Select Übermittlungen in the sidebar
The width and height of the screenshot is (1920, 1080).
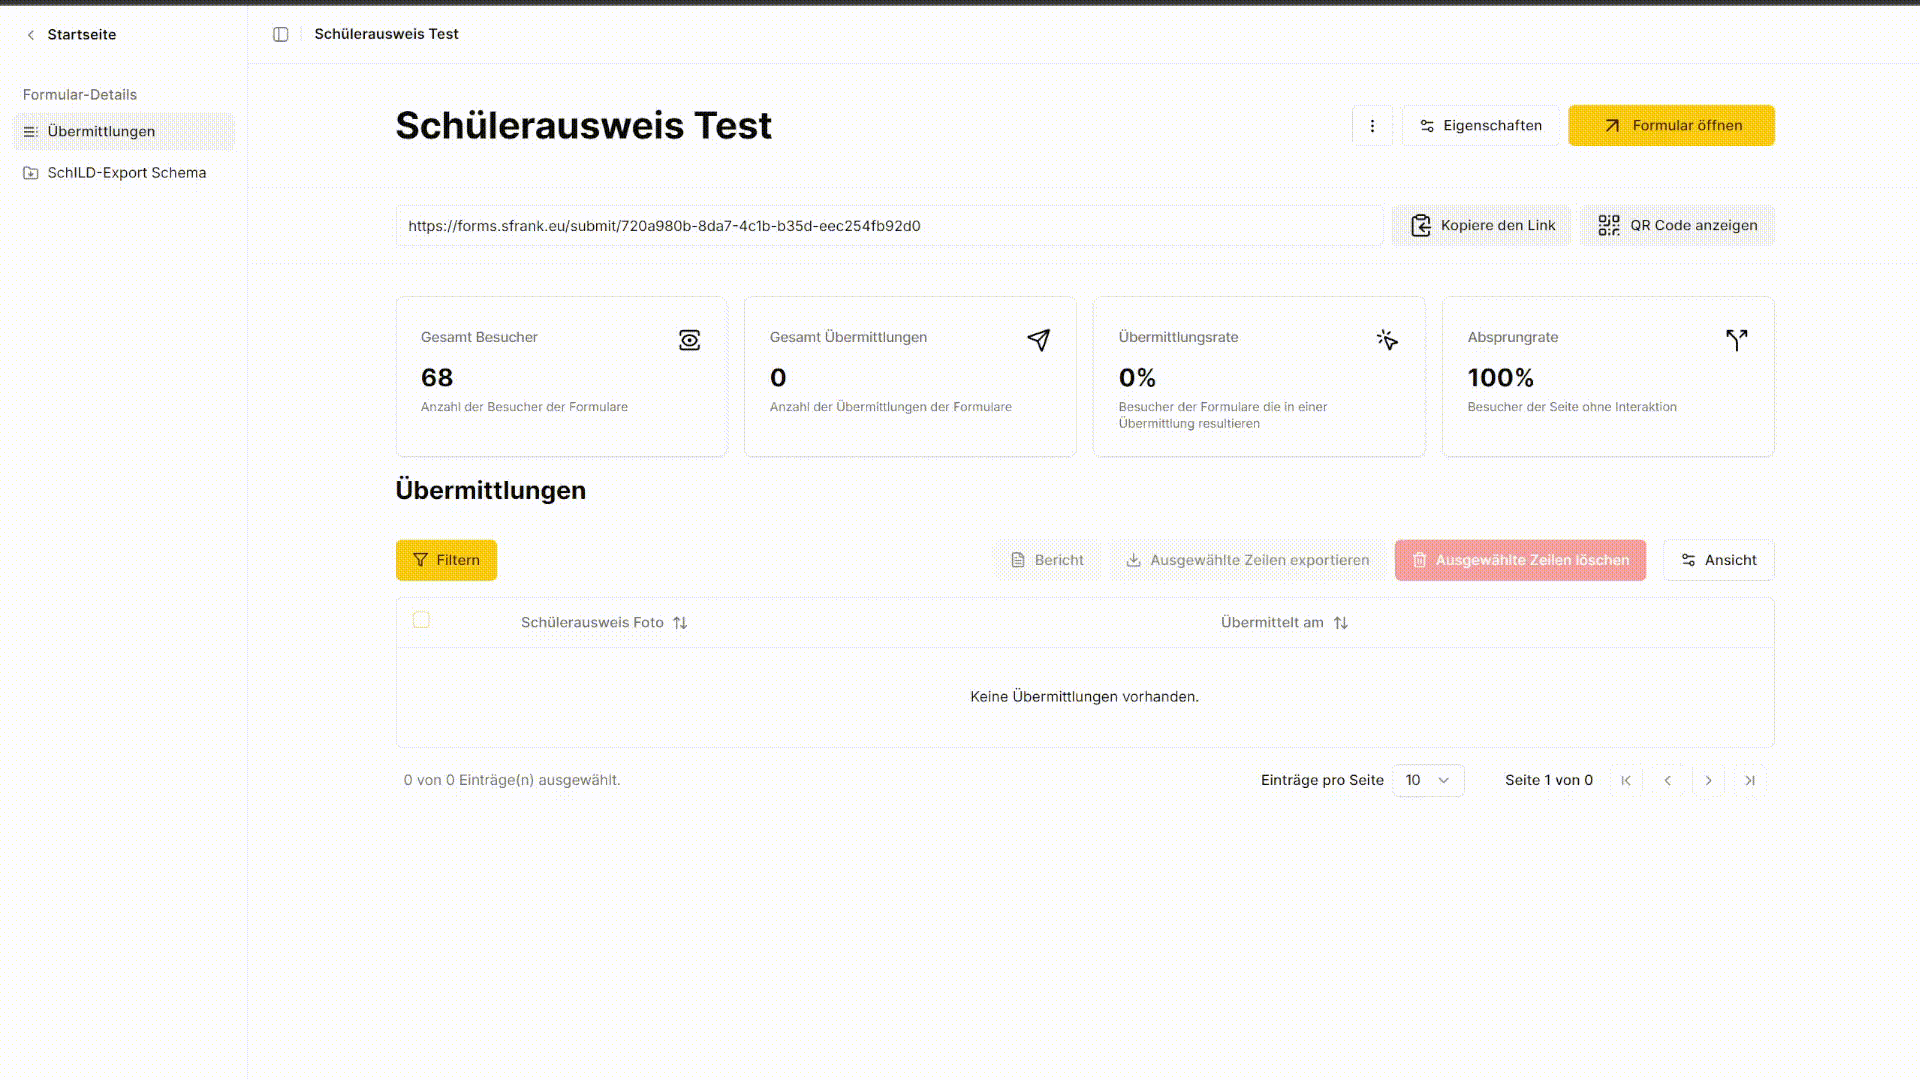tap(101, 131)
